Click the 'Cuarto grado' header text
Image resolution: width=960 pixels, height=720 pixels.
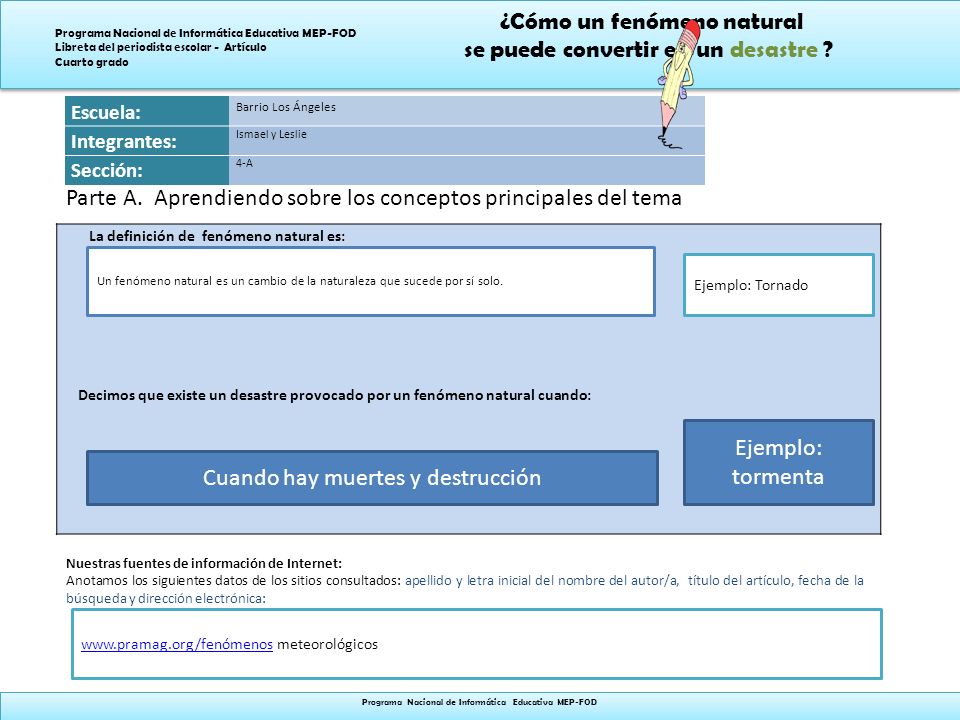click(x=92, y=62)
